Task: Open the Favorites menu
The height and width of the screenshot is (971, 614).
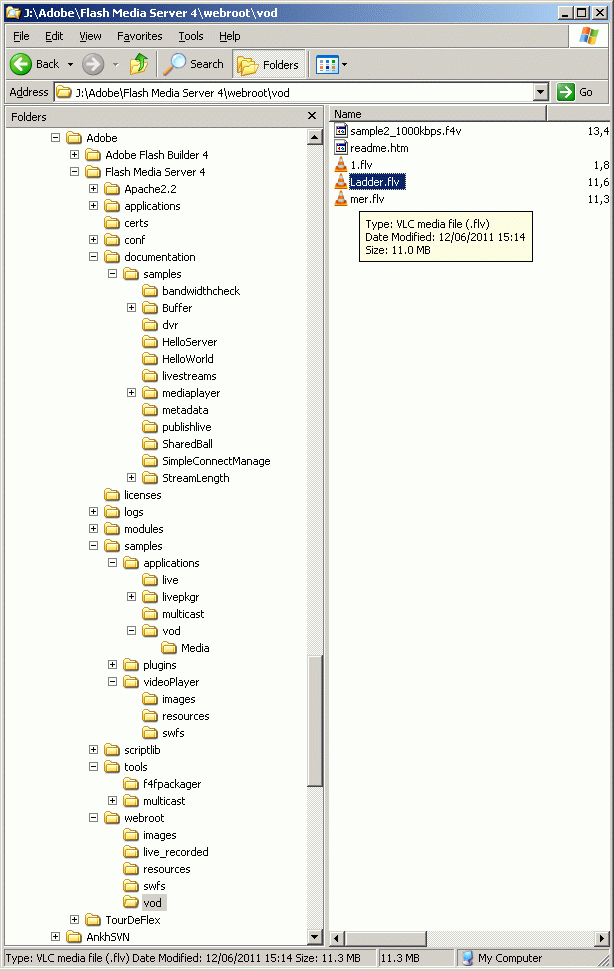Action: tap(139, 36)
